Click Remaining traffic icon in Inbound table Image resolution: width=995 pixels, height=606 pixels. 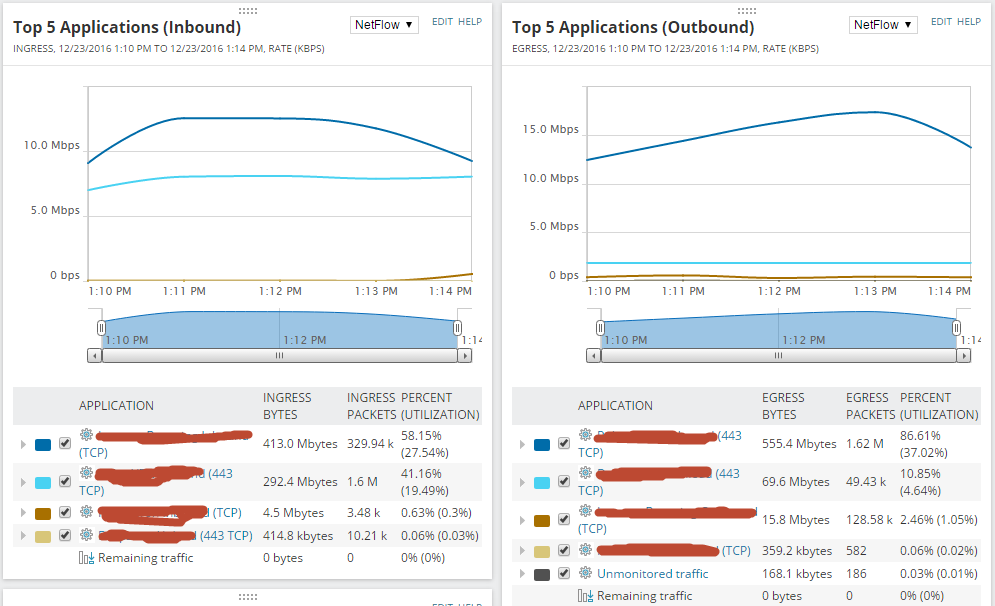86,558
